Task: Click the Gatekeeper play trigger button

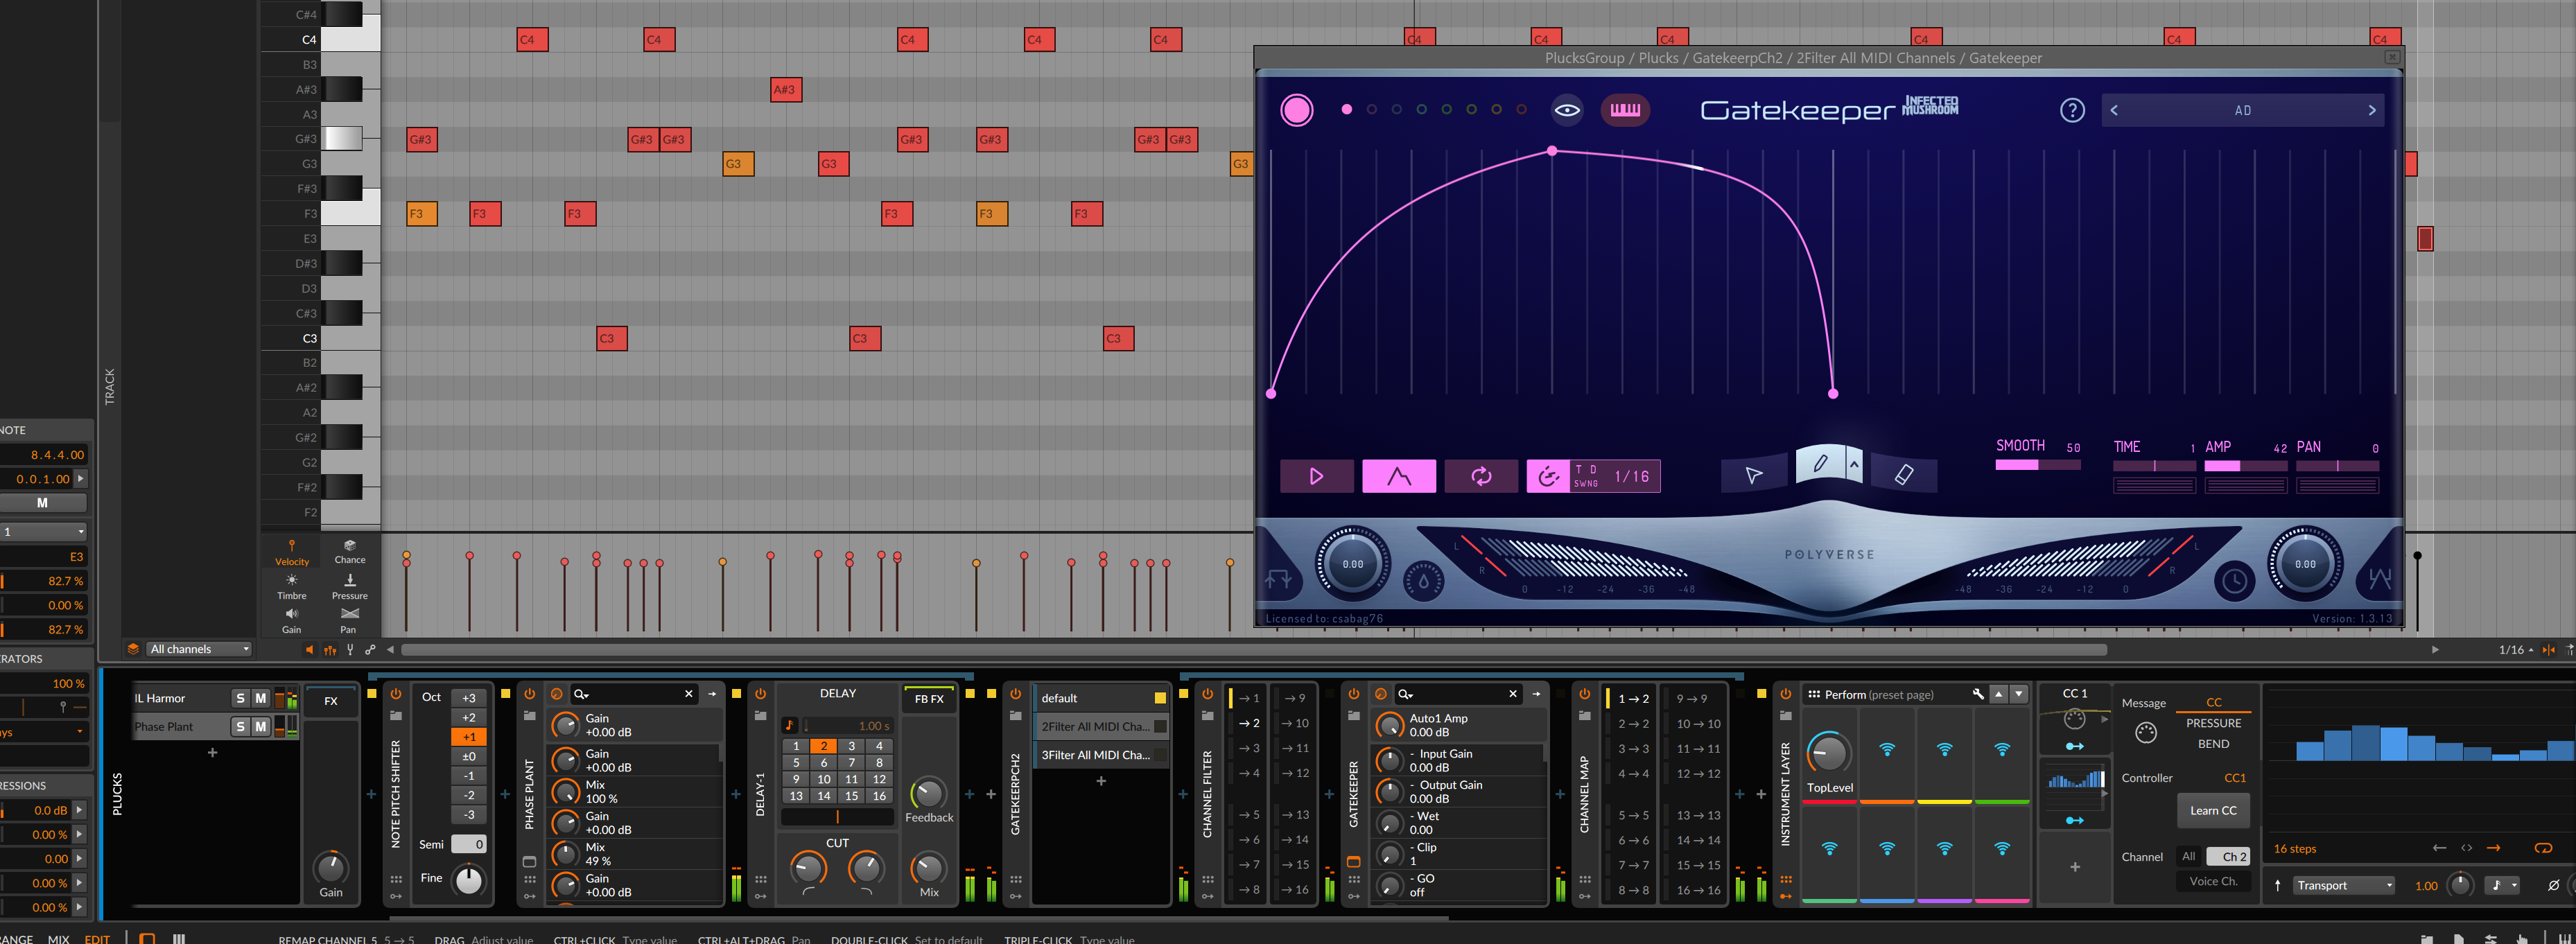Action: 1317,476
